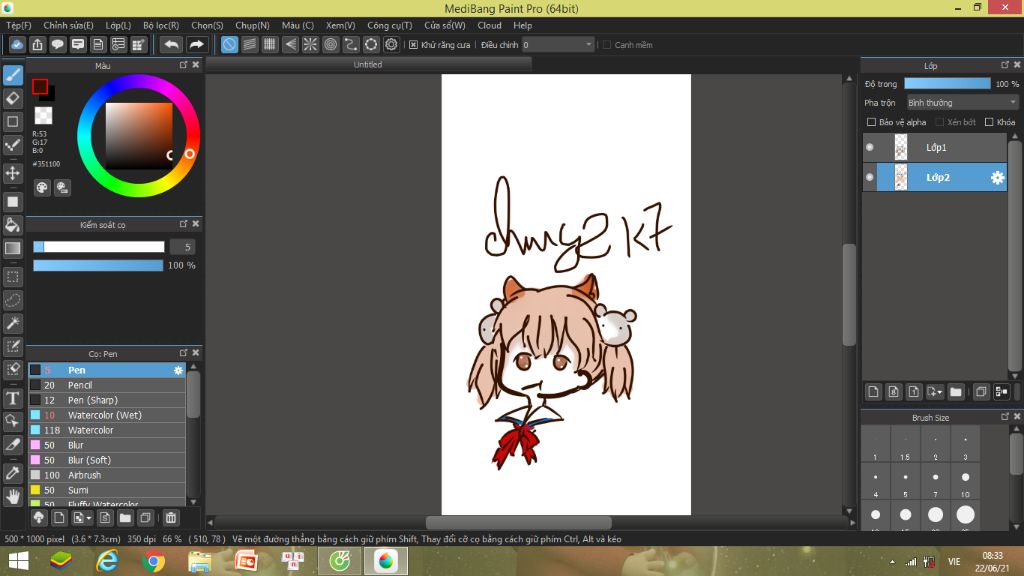Image resolution: width=1024 pixels, height=576 pixels.
Task: Open snap settings gear icon
Action: click(391, 44)
